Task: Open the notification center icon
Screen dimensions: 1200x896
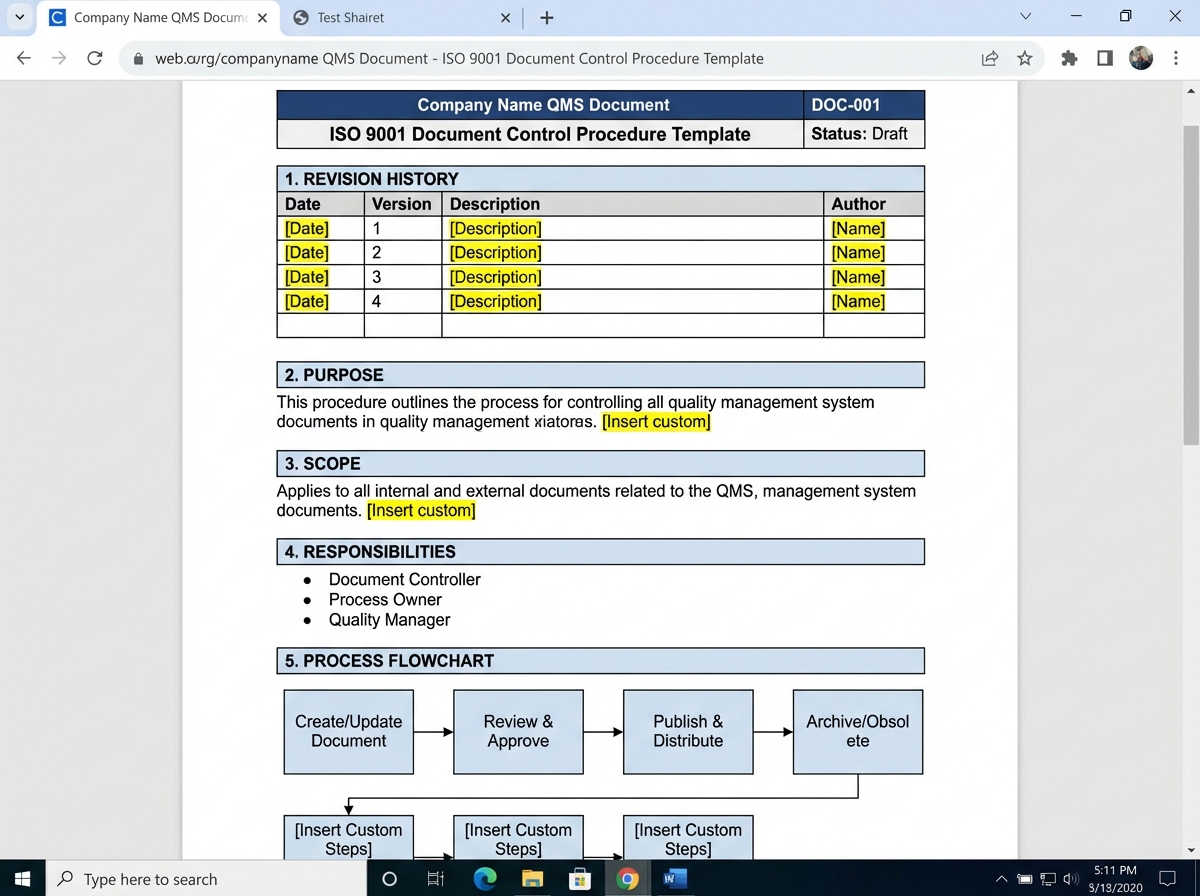Action: point(1166,880)
